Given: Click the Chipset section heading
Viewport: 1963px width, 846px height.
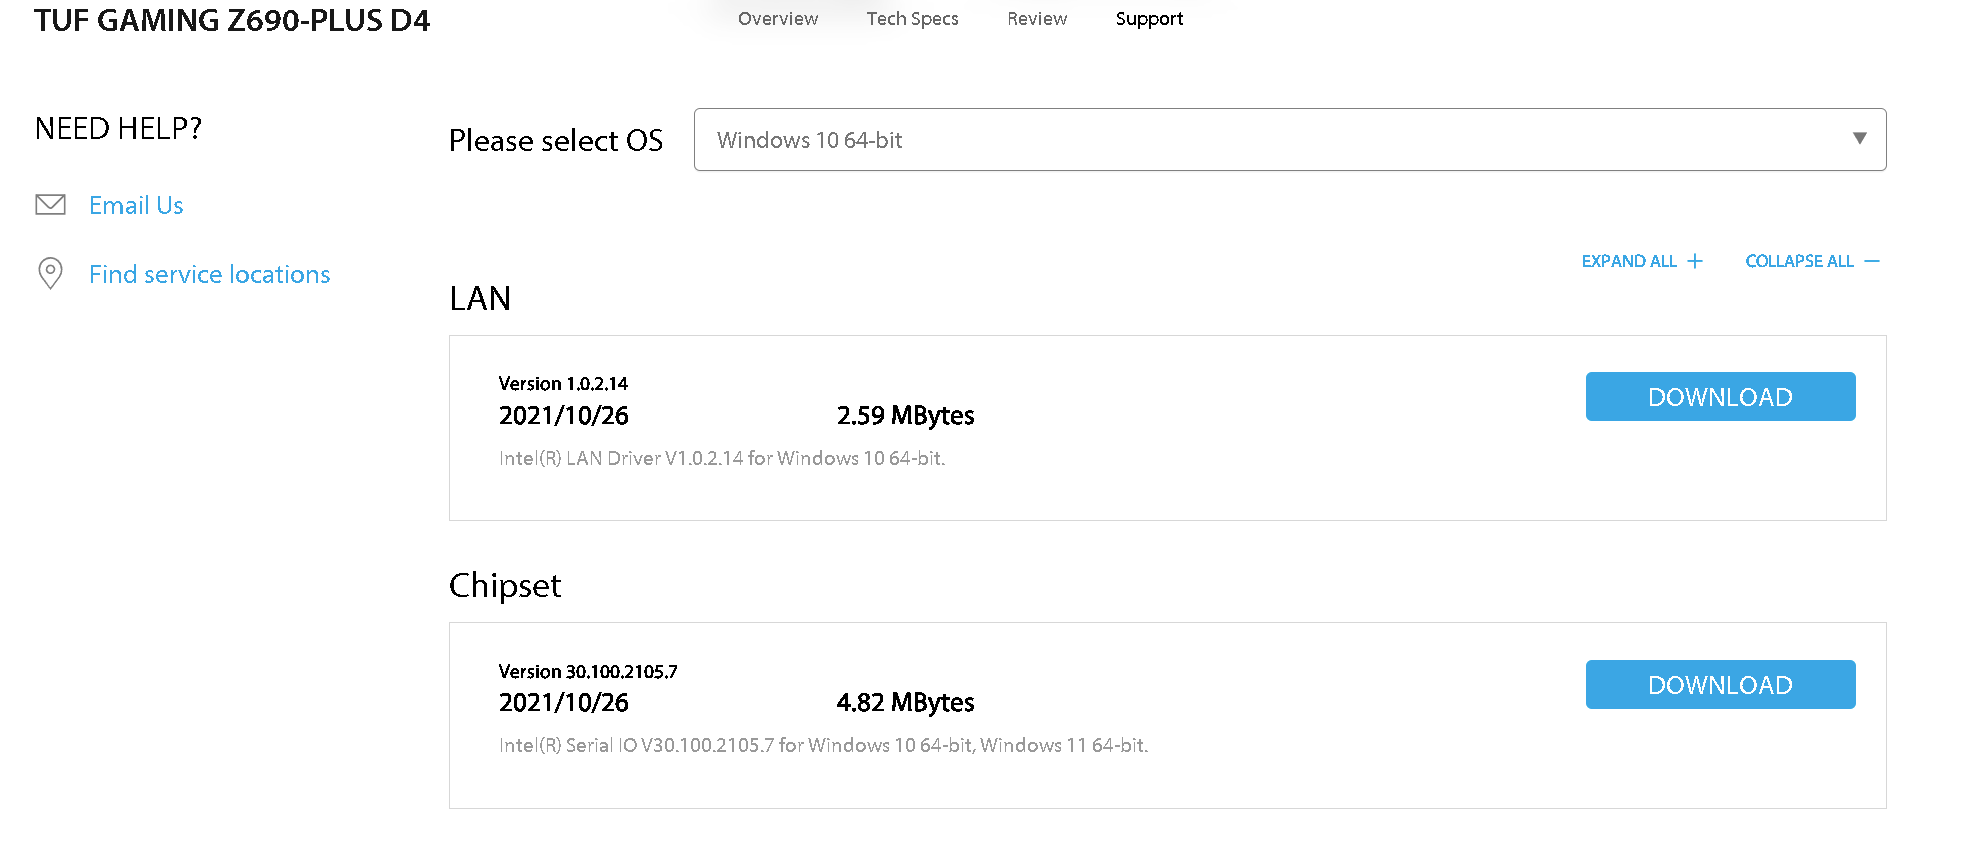Looking at the screenshot, I should [505, 585].
